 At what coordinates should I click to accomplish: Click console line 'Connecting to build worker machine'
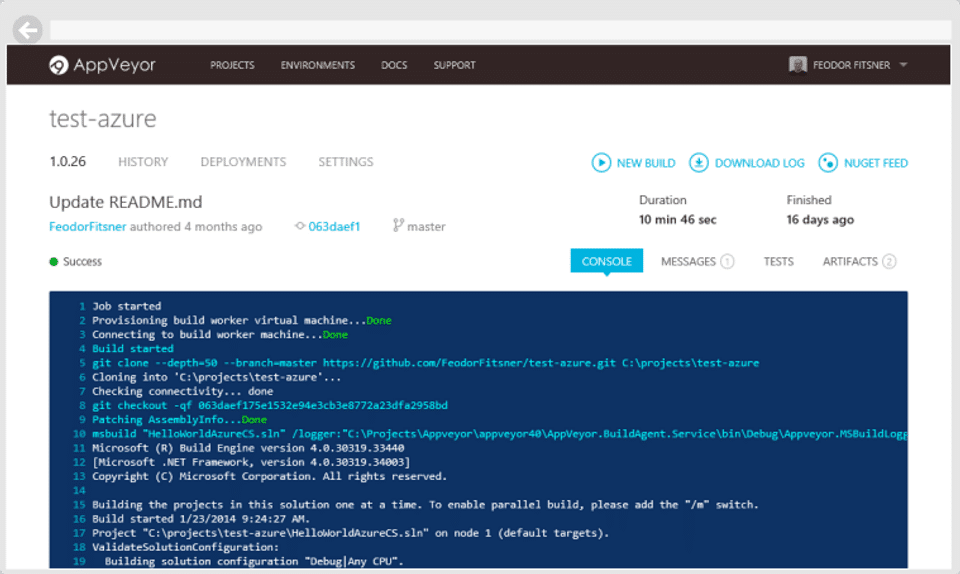tap(220, 334)
